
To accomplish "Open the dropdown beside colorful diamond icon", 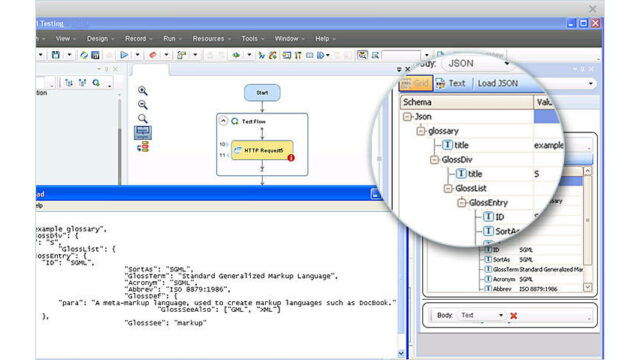I will 249,55.
